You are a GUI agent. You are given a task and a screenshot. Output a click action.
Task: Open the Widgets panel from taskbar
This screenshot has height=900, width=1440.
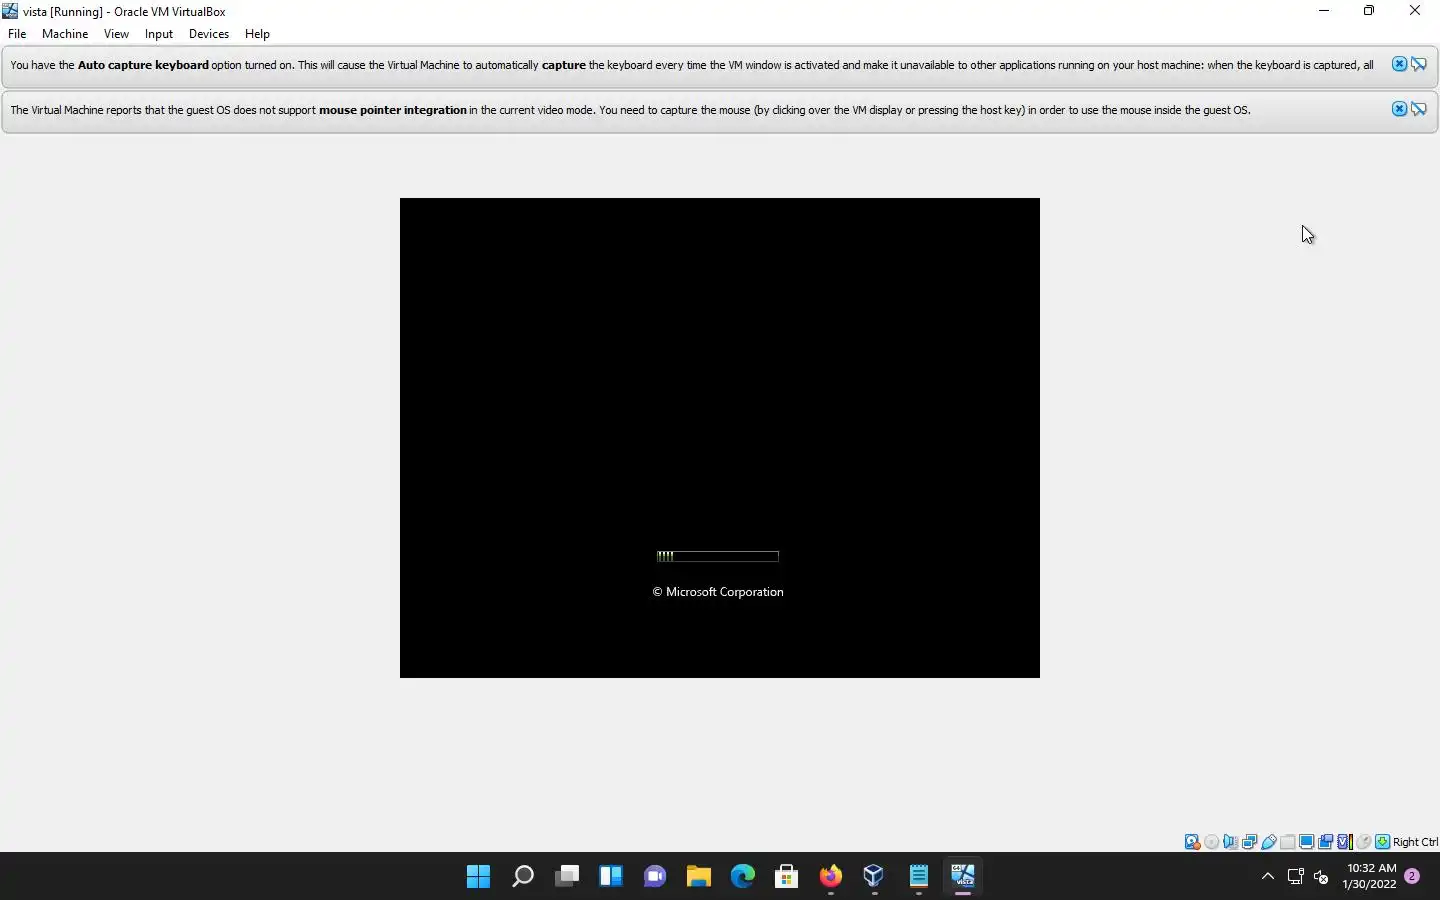[611, 877]
